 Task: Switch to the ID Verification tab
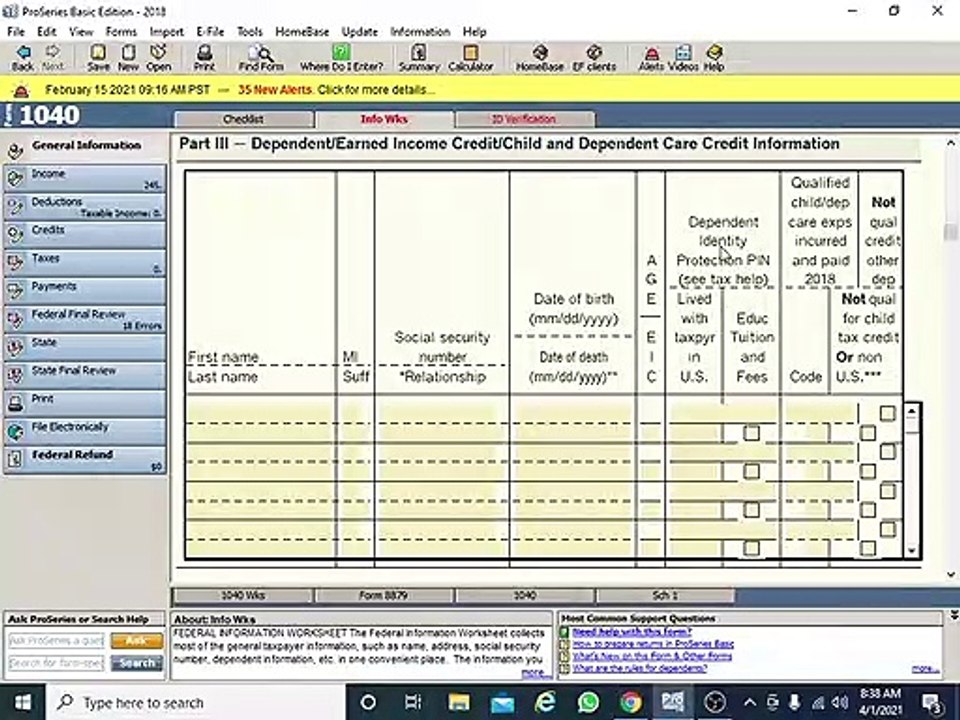(x=525, y=119)
